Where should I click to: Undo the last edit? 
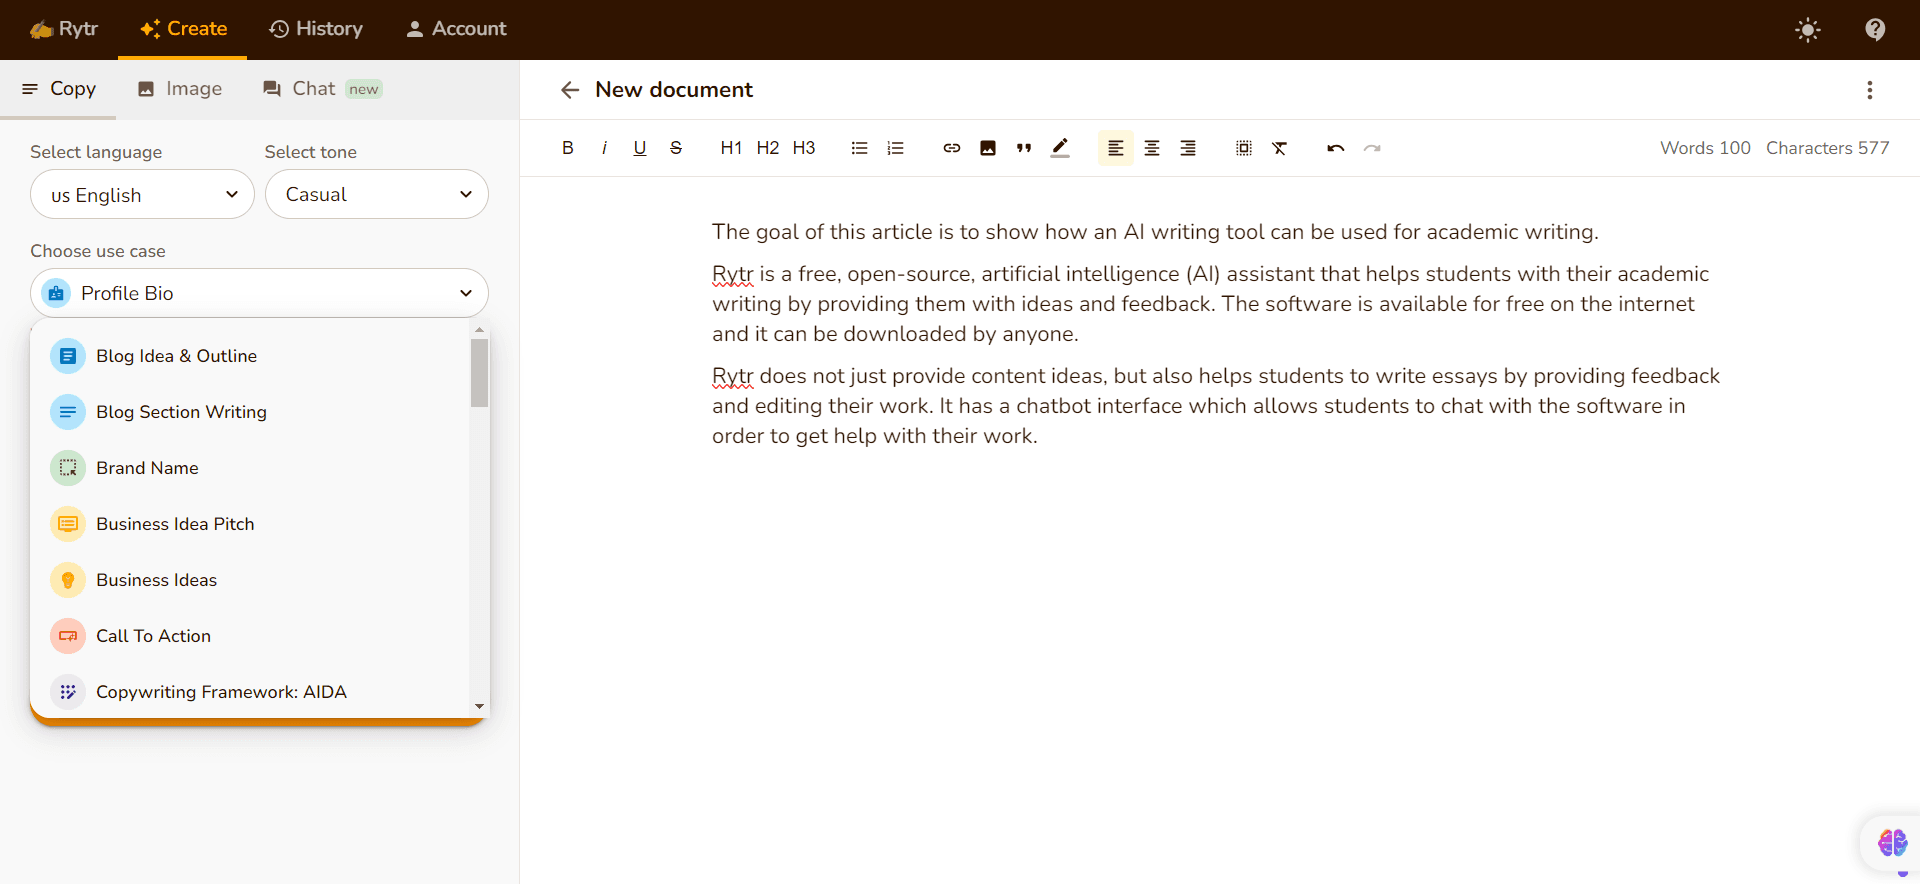(1335, 148)
